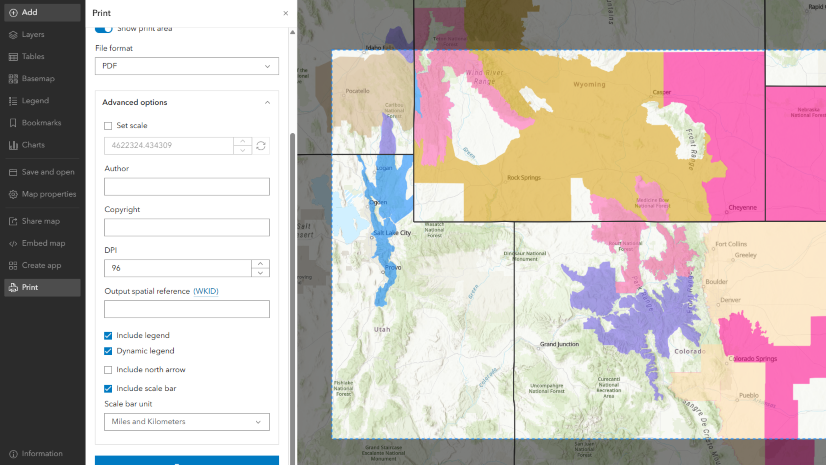Image resolution: width=826 pixels, height=465 pixels.
Task: Click the scale value input 4622324.434309
Action: [x=169, y=146]
